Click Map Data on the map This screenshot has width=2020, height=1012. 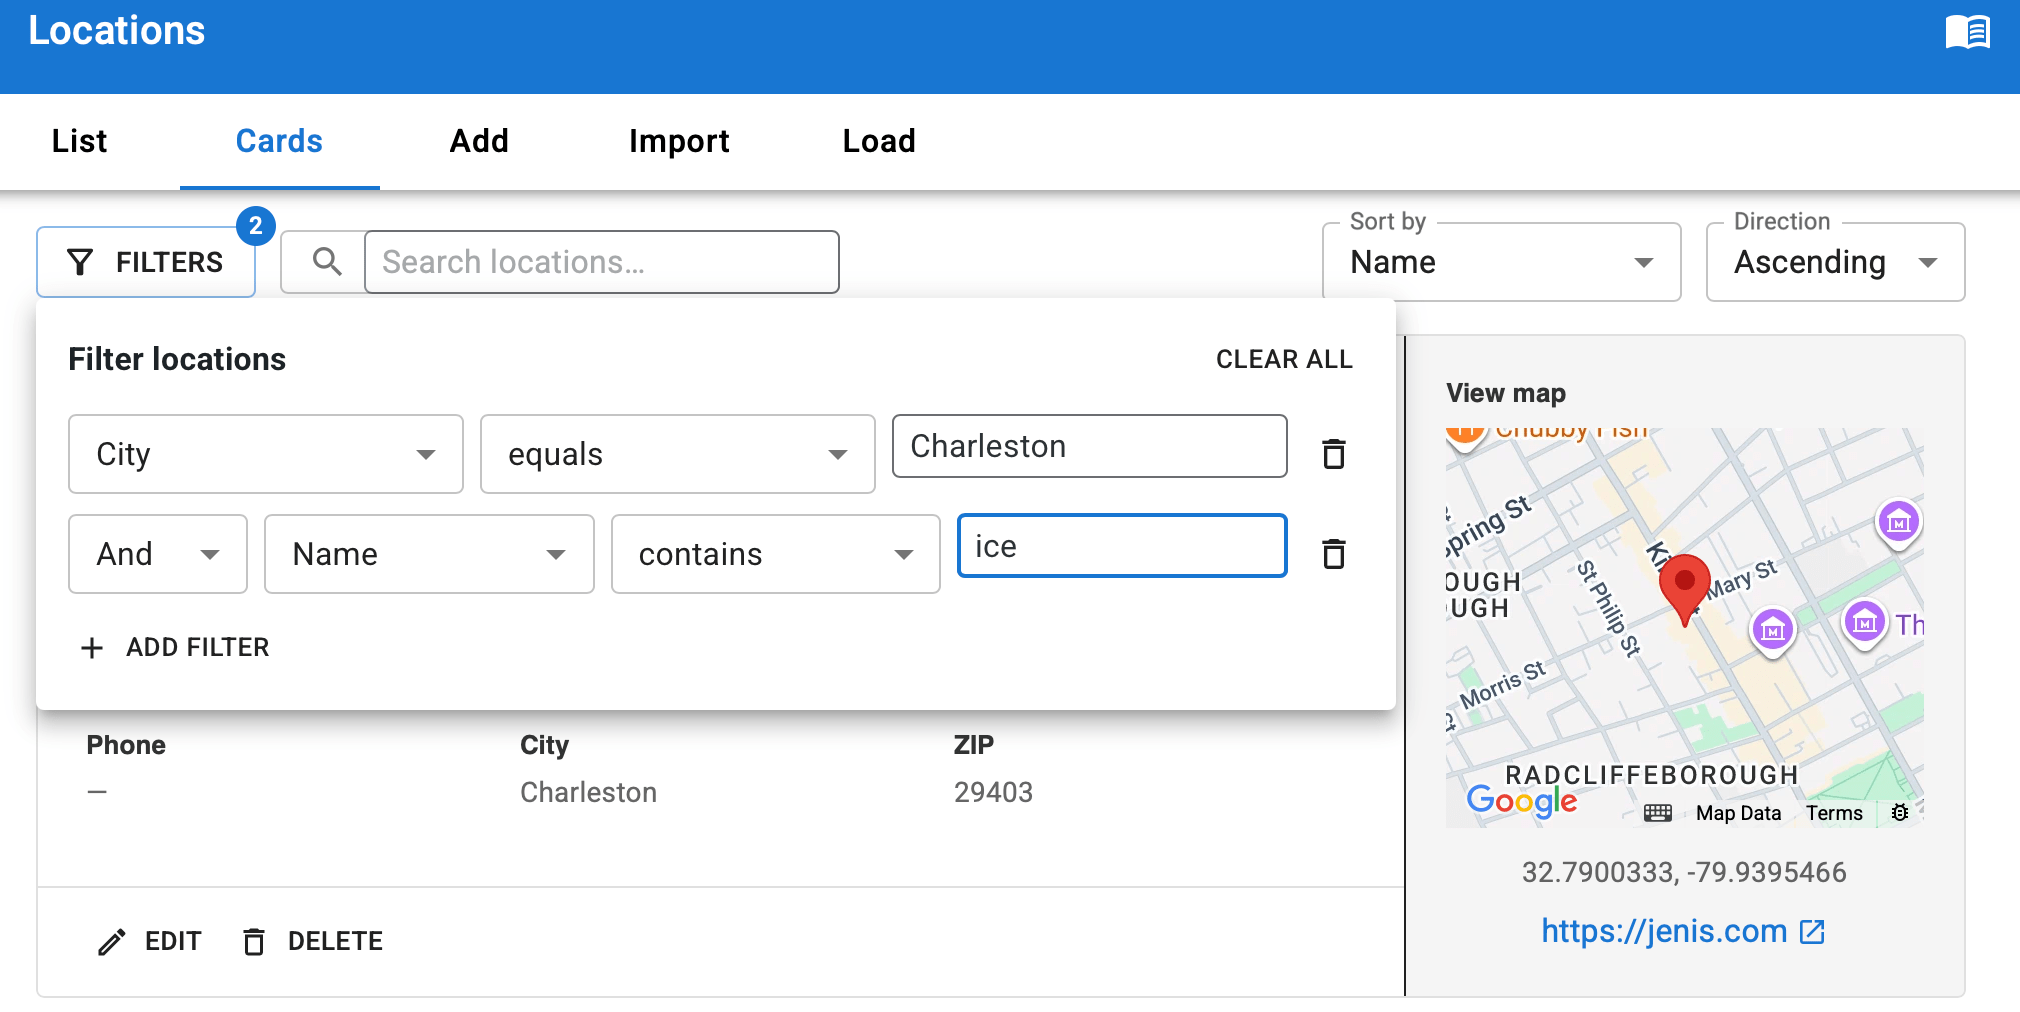click(x=1738, y=813)
